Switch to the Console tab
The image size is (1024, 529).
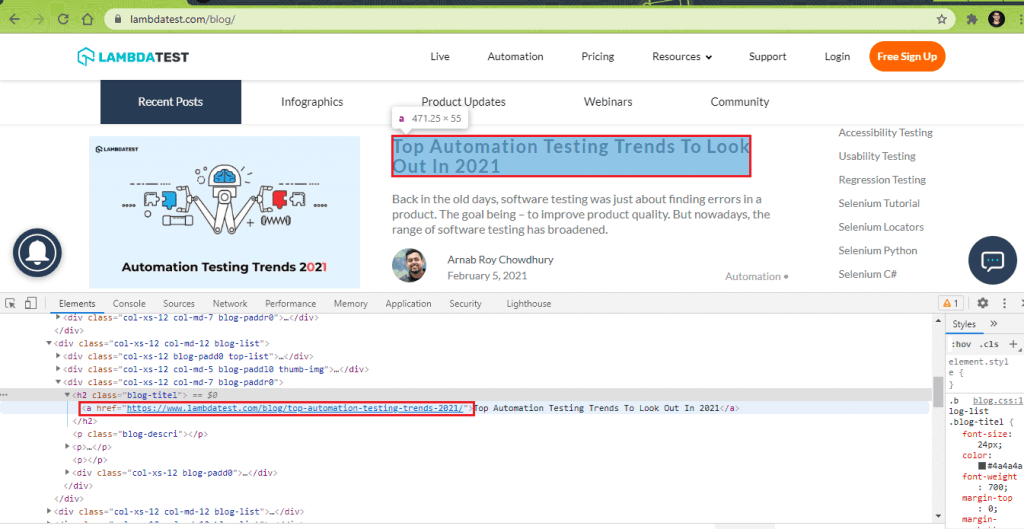coord(129,304)
